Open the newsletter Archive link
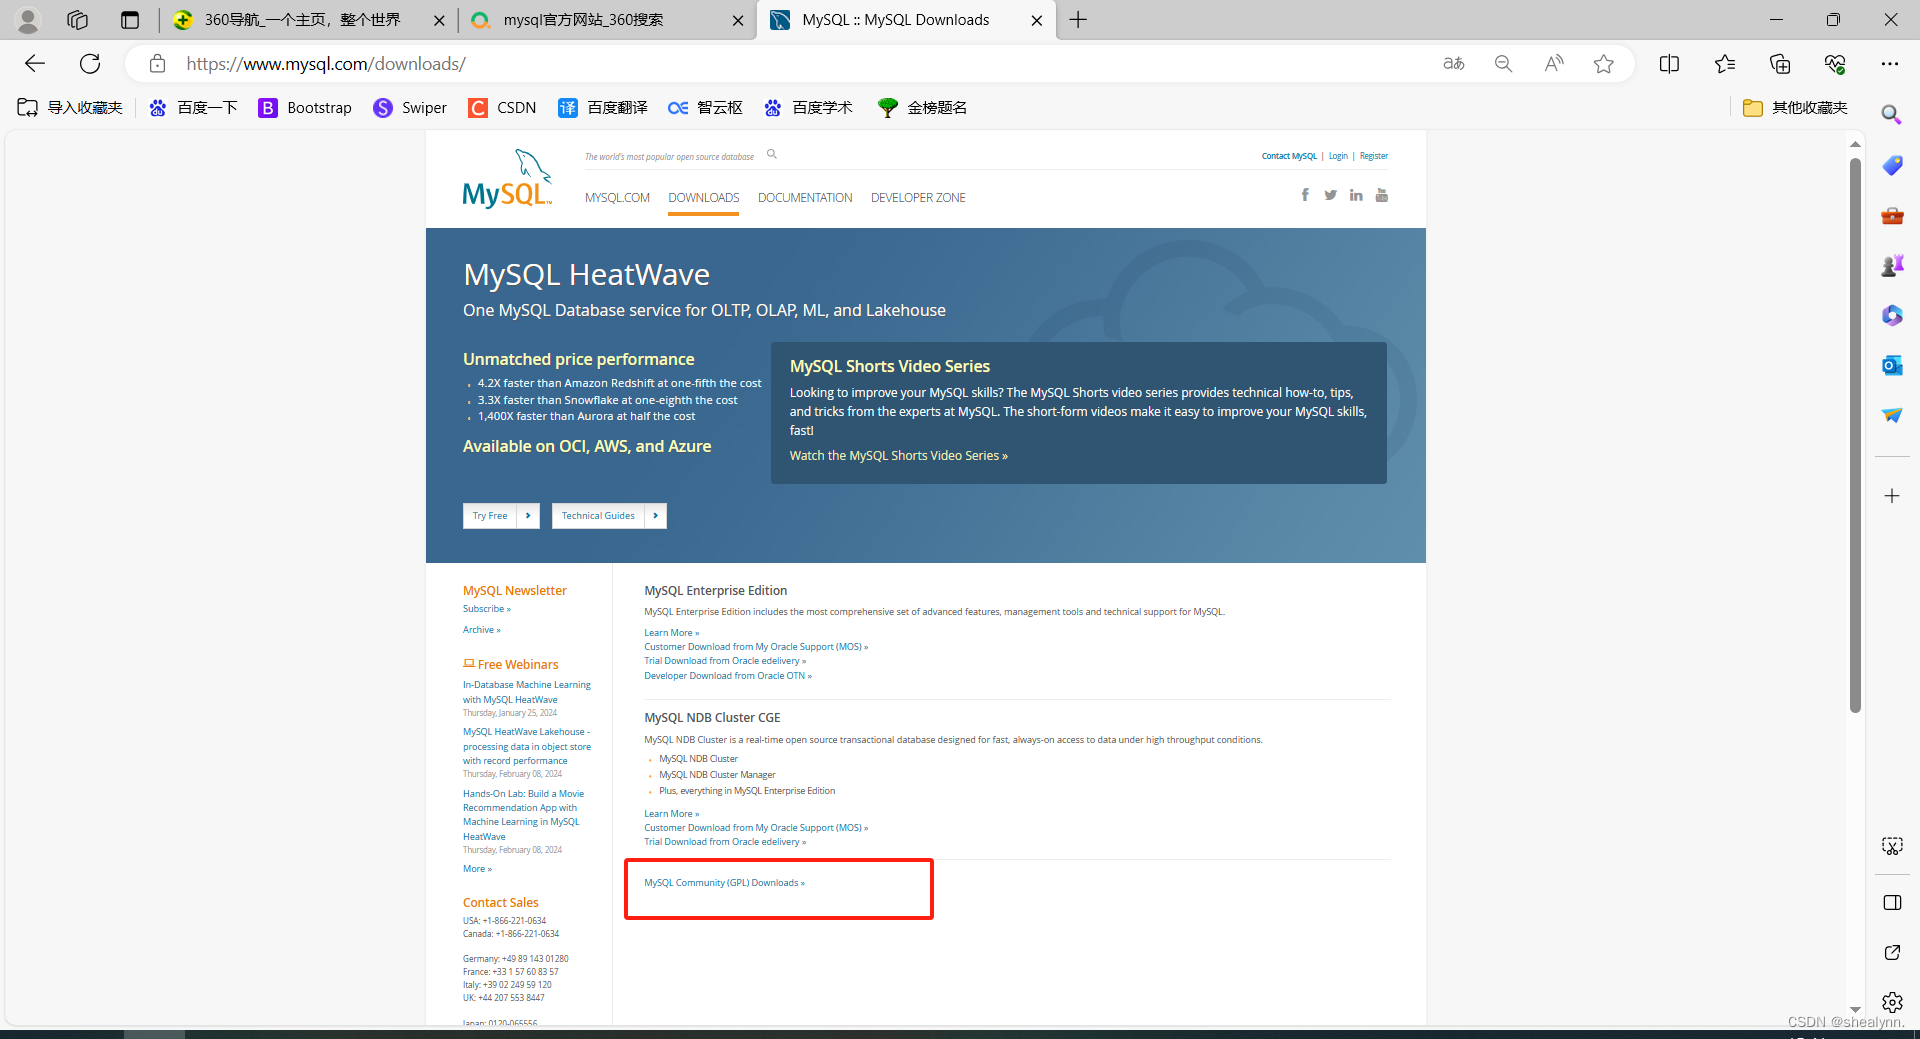1920x1039 pixels. pyautogui.click(x=481, y=630)
